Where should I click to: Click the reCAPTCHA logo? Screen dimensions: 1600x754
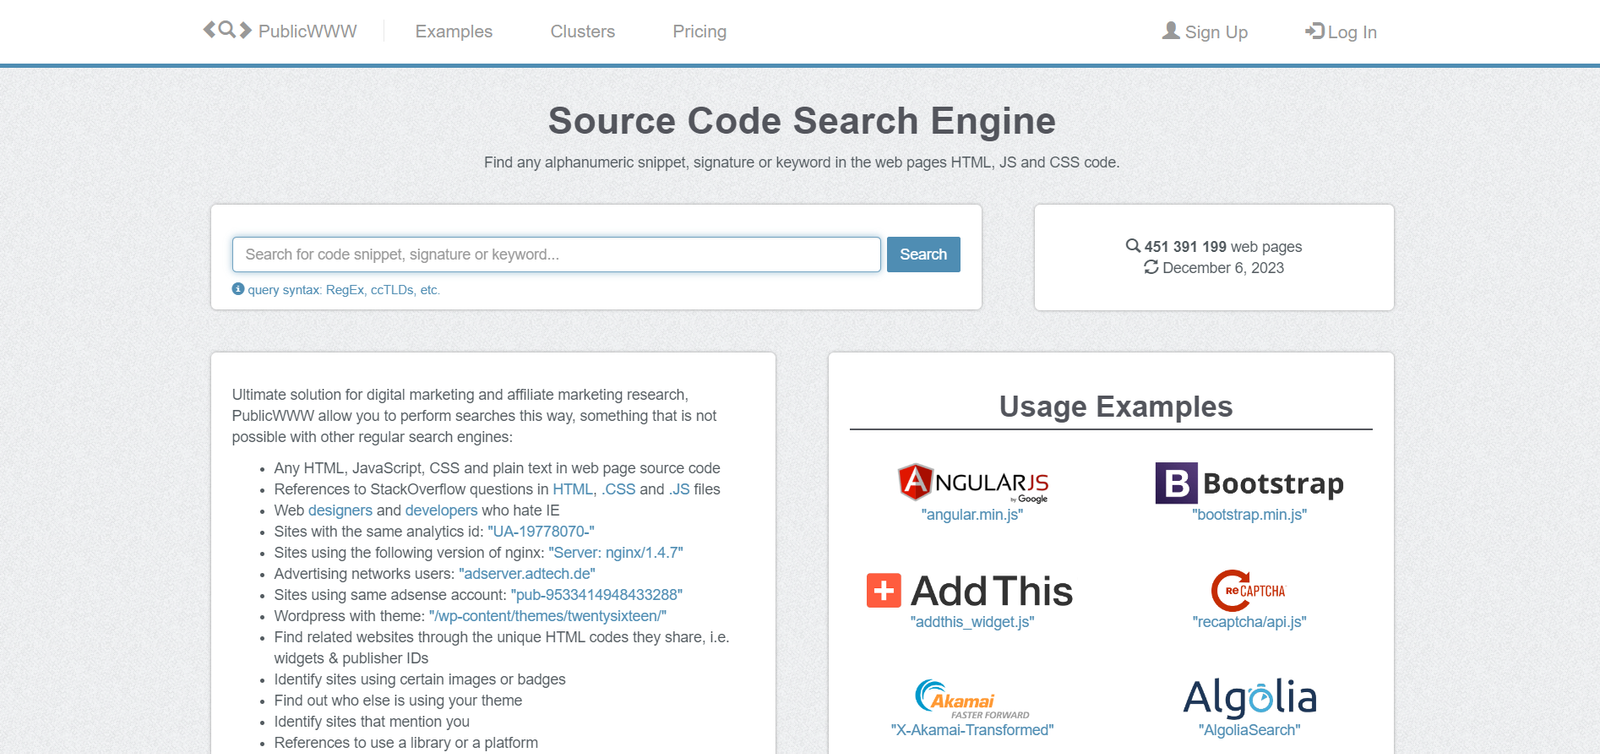1248,591
